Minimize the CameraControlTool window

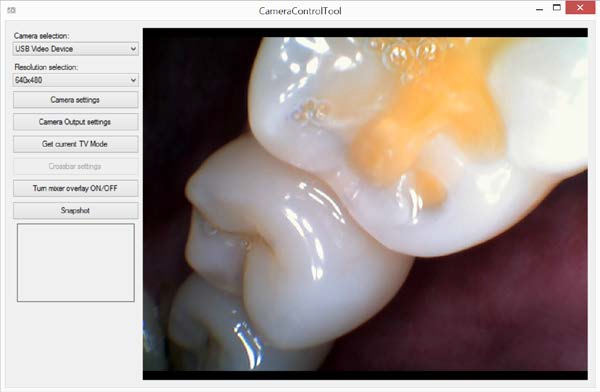coord(540,9)
